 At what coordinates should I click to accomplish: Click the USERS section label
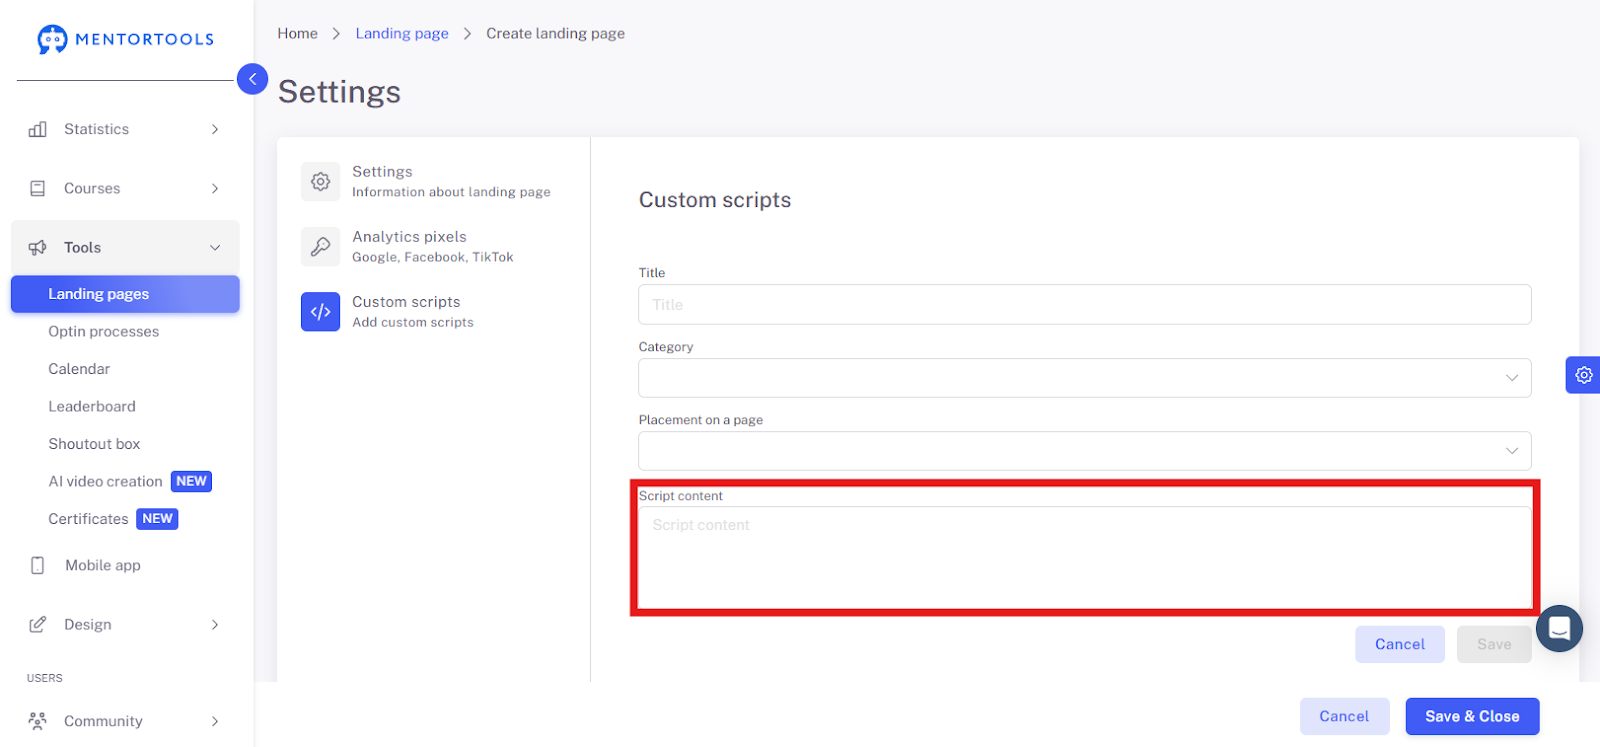point(44,678)
